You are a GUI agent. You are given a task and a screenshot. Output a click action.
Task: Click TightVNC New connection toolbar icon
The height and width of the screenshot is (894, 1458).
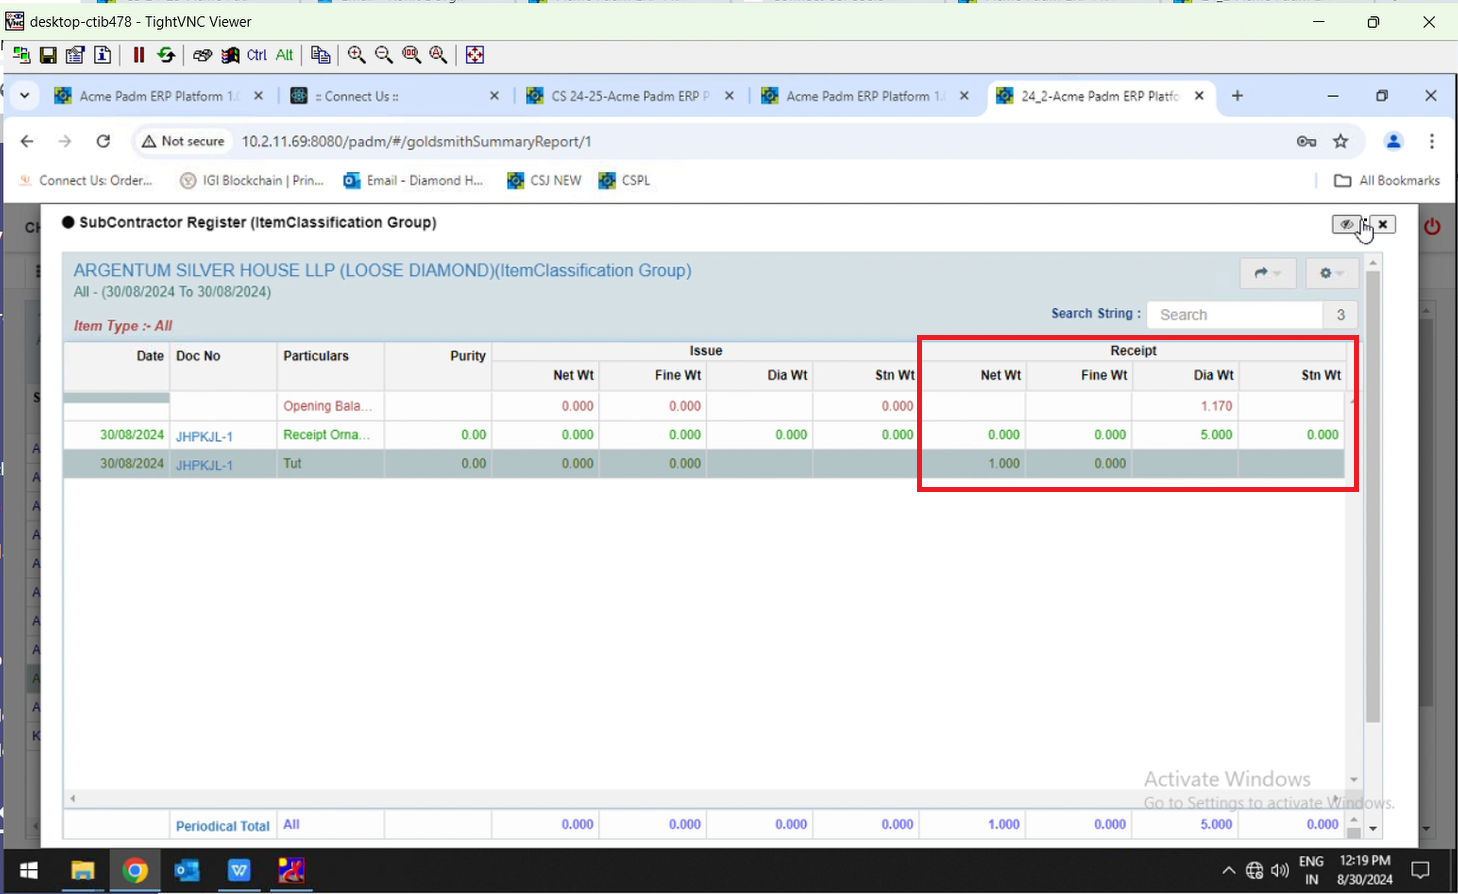tap(21, 55)
